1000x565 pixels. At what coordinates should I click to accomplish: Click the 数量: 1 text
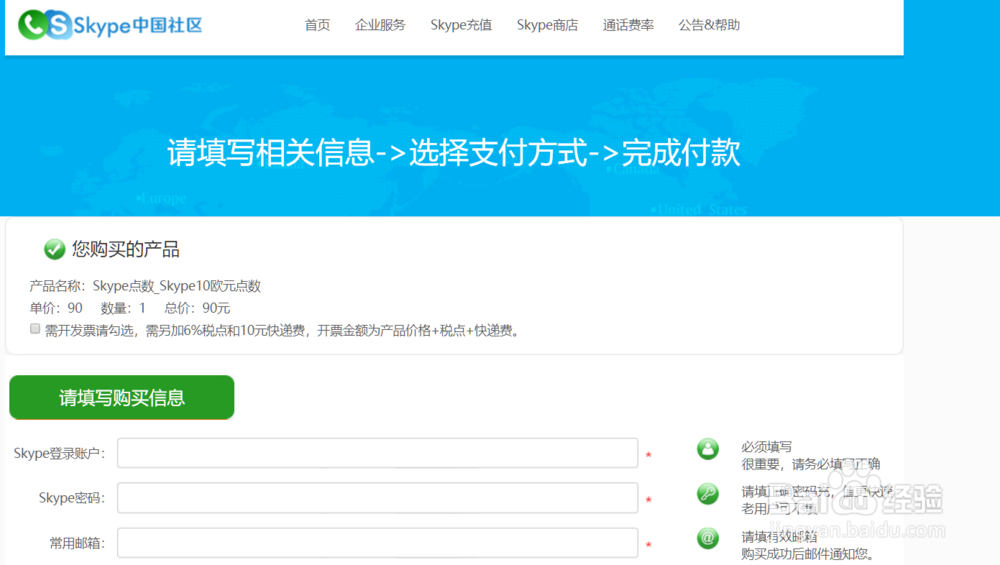123,308
